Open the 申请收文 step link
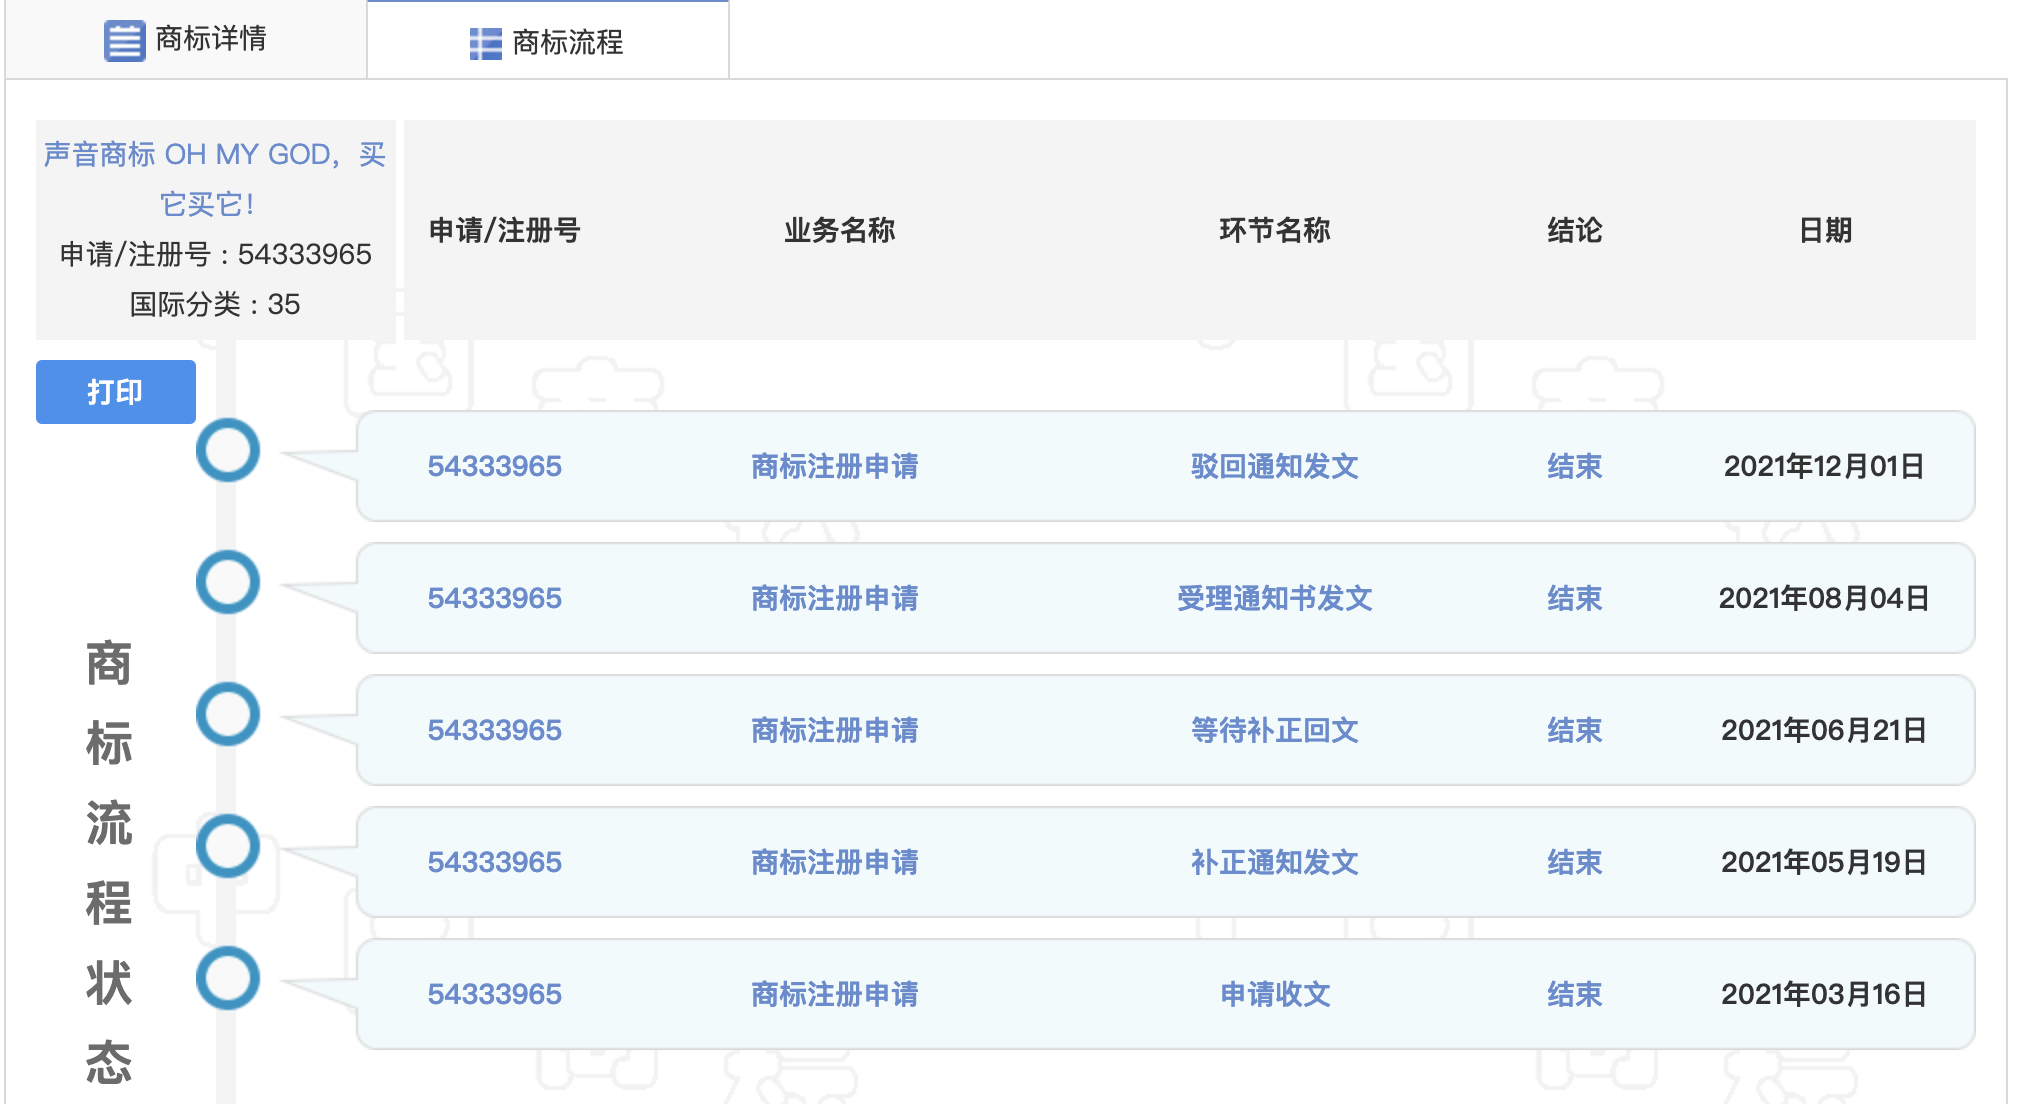 pyautogui.click(x=1274, y=994)
